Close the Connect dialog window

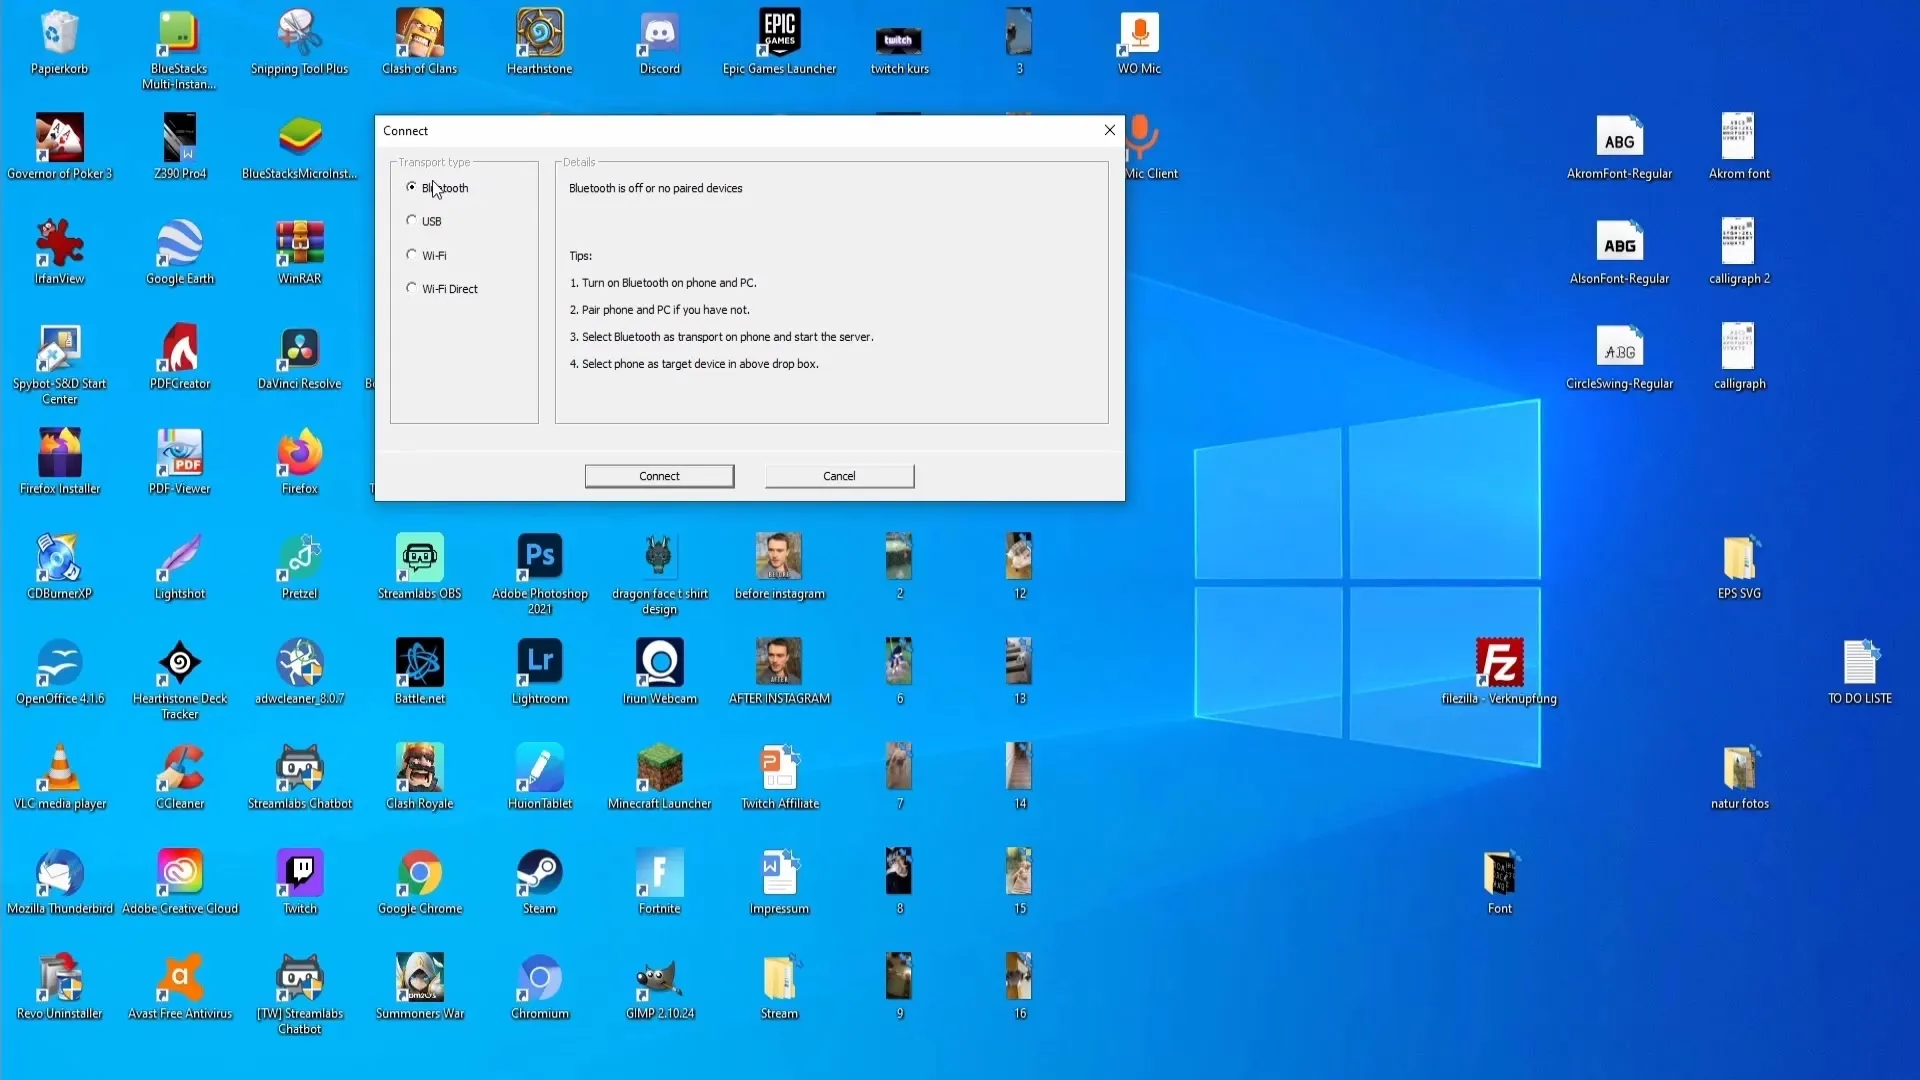1109,130
